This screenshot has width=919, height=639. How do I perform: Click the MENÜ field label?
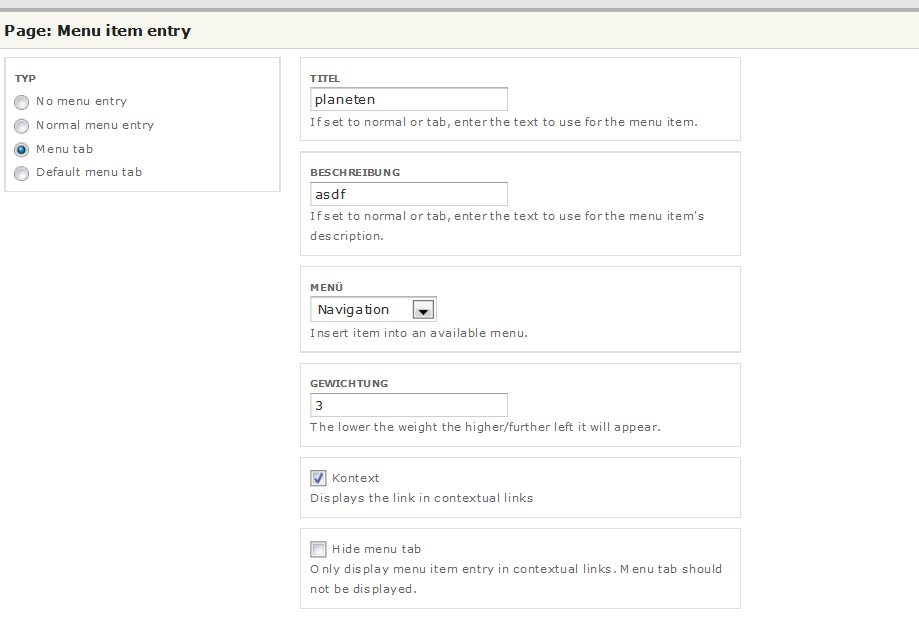326,288
